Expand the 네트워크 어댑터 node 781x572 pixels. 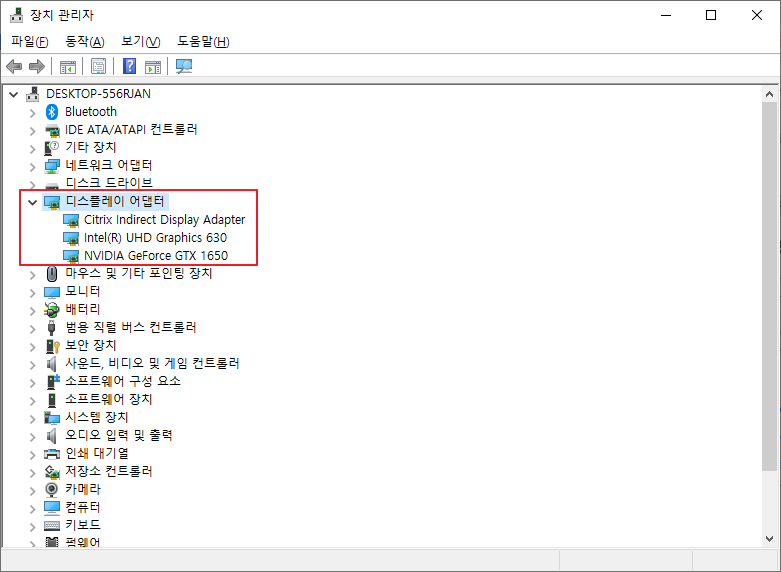click(x=33, y=167)
